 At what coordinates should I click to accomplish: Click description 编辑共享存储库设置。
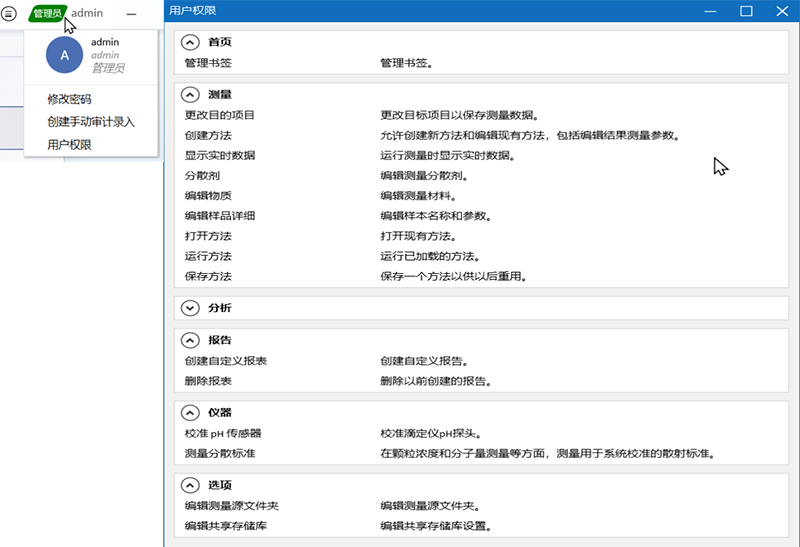tap(436, 526)
